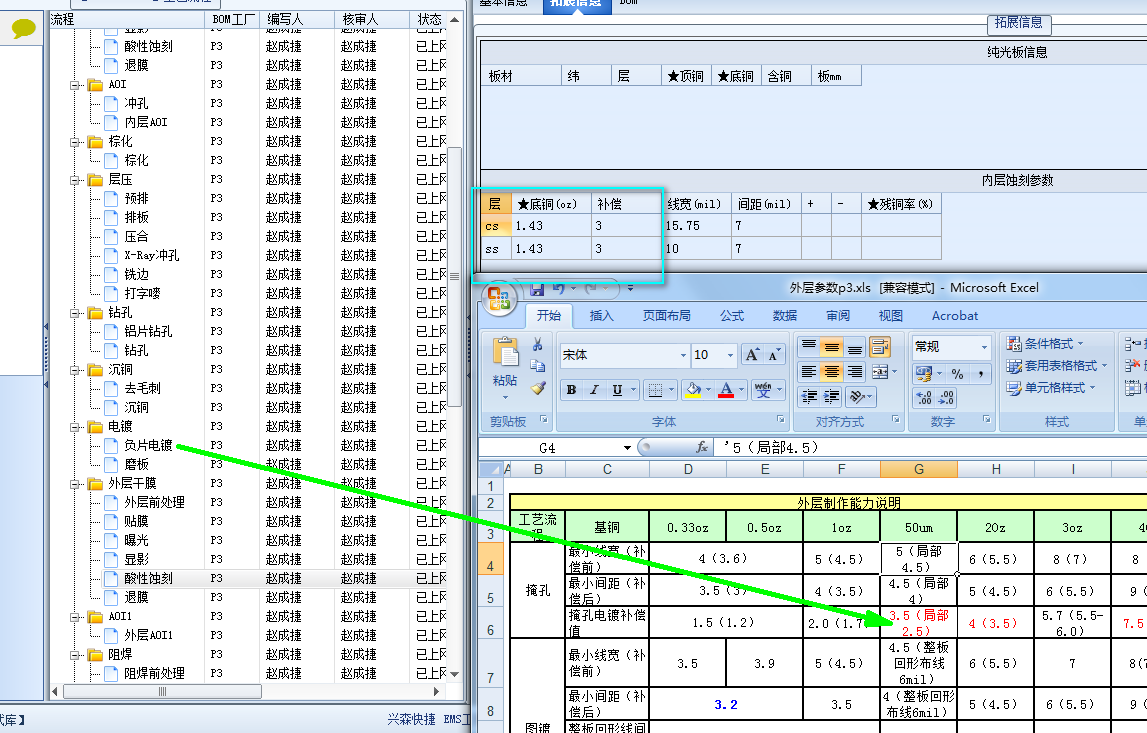Align cell text to bottom

click(854, 347)
